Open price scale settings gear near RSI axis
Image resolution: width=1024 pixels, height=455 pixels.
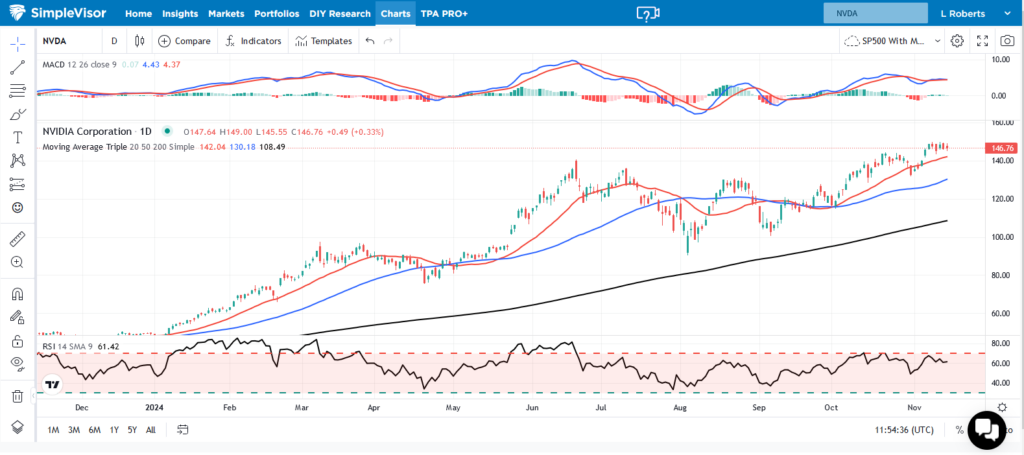click(x=1002, y=406)
